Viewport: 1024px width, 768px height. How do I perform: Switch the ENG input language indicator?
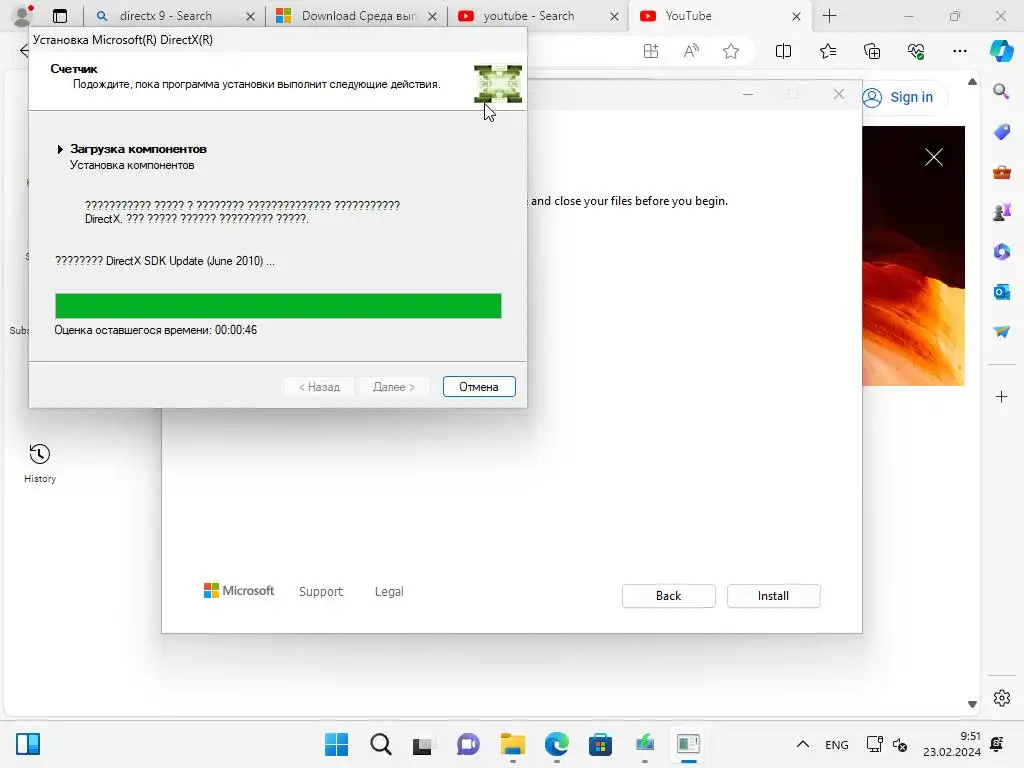[837, 744]
